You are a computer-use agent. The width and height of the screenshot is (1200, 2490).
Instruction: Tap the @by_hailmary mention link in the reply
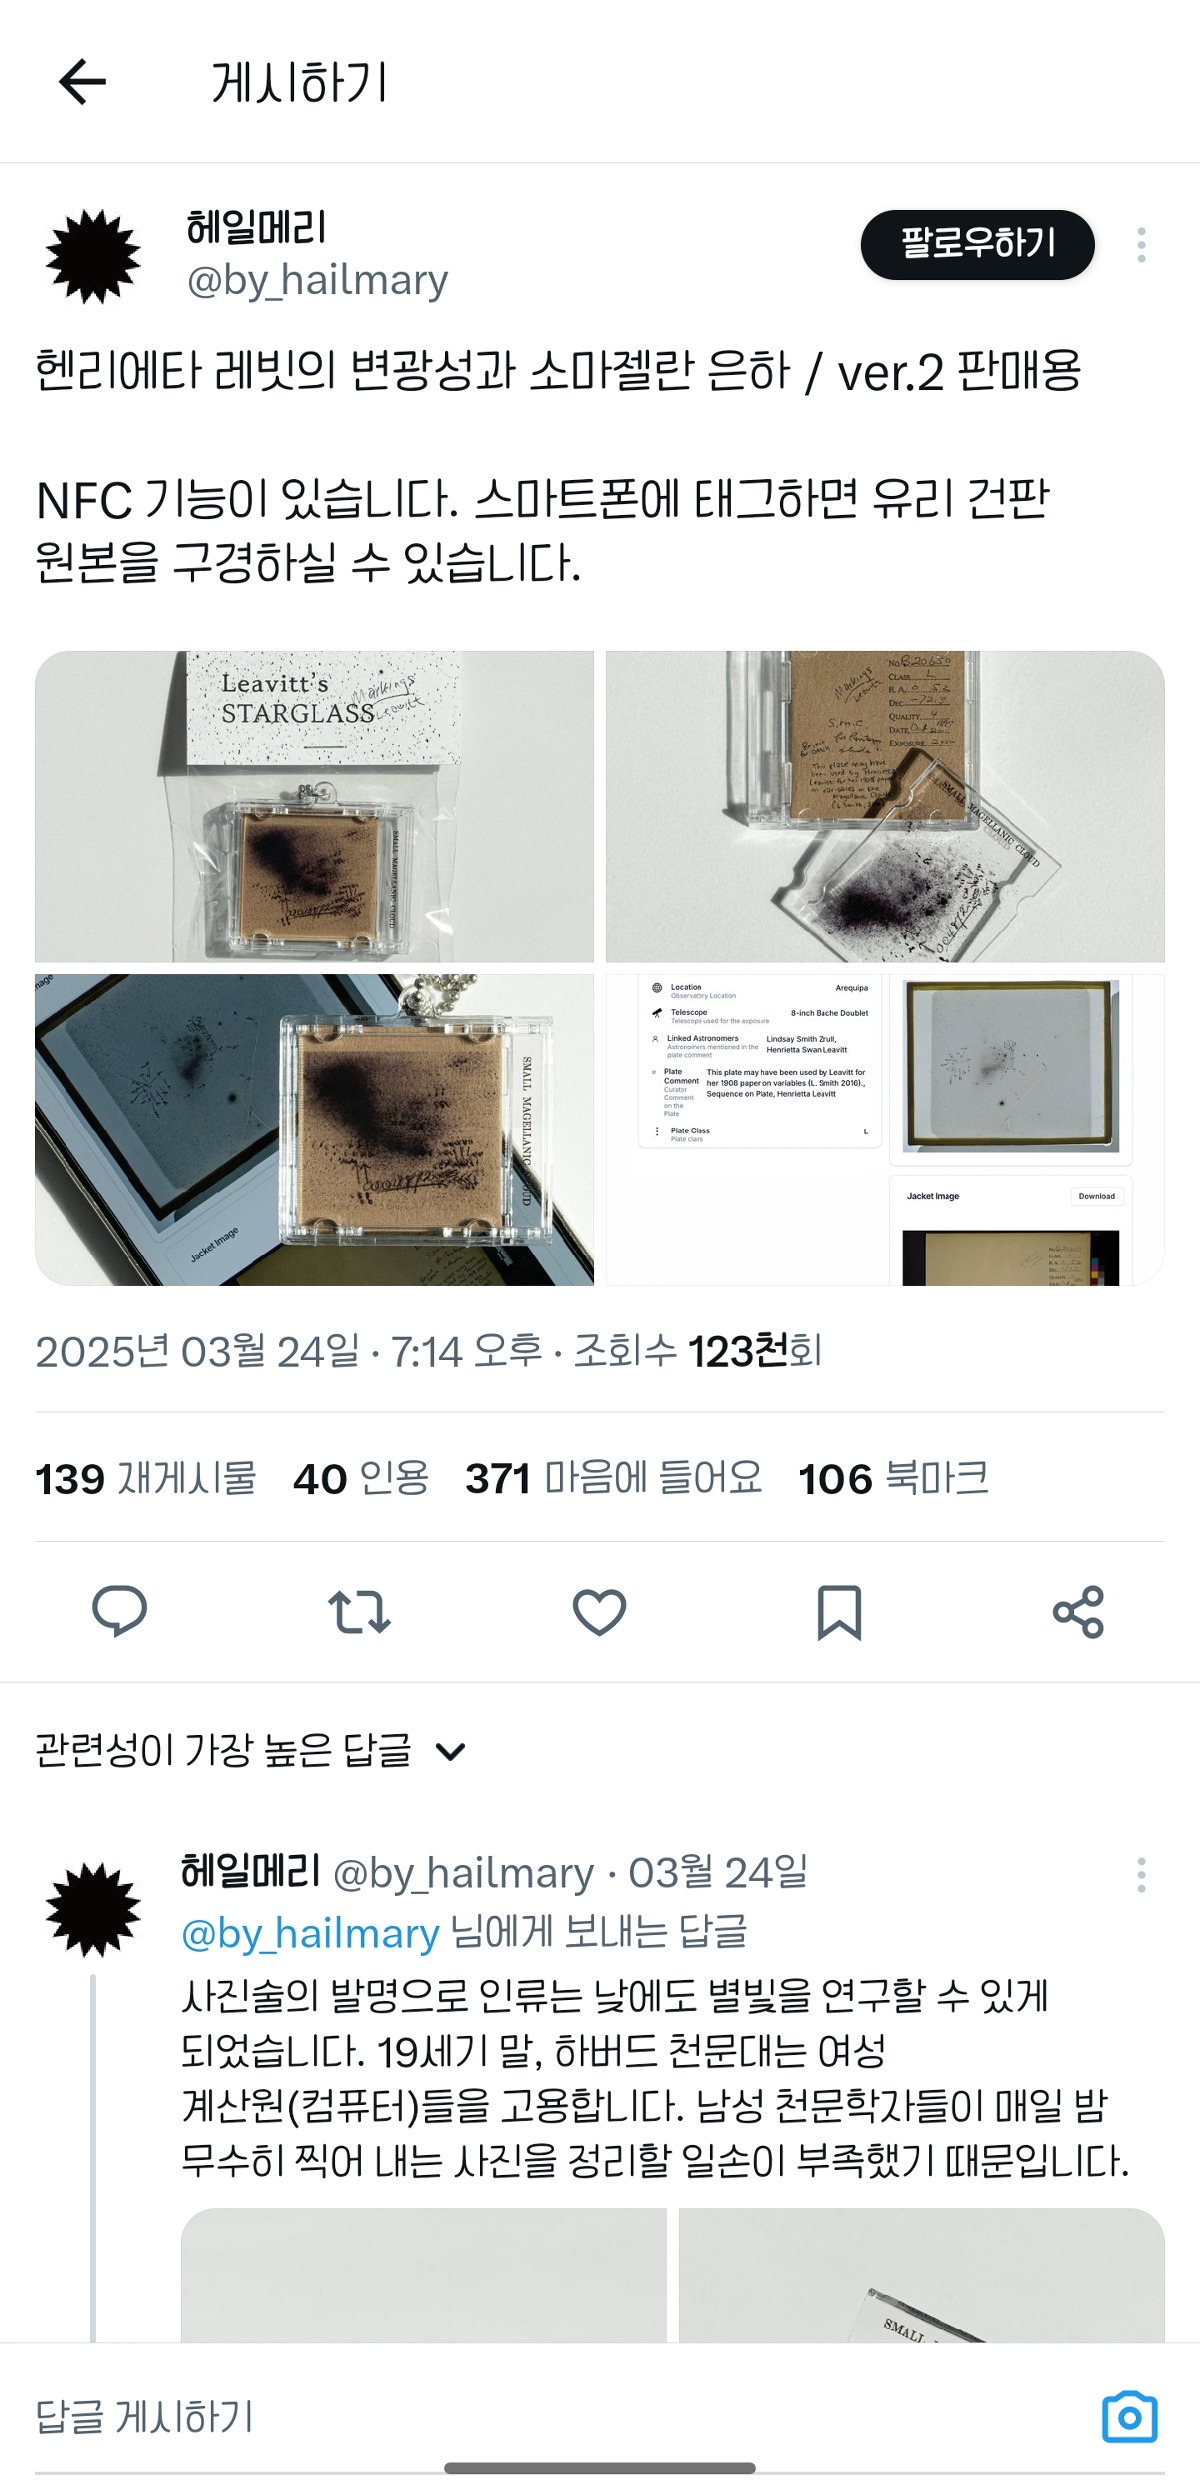[x=310, y=1934]
